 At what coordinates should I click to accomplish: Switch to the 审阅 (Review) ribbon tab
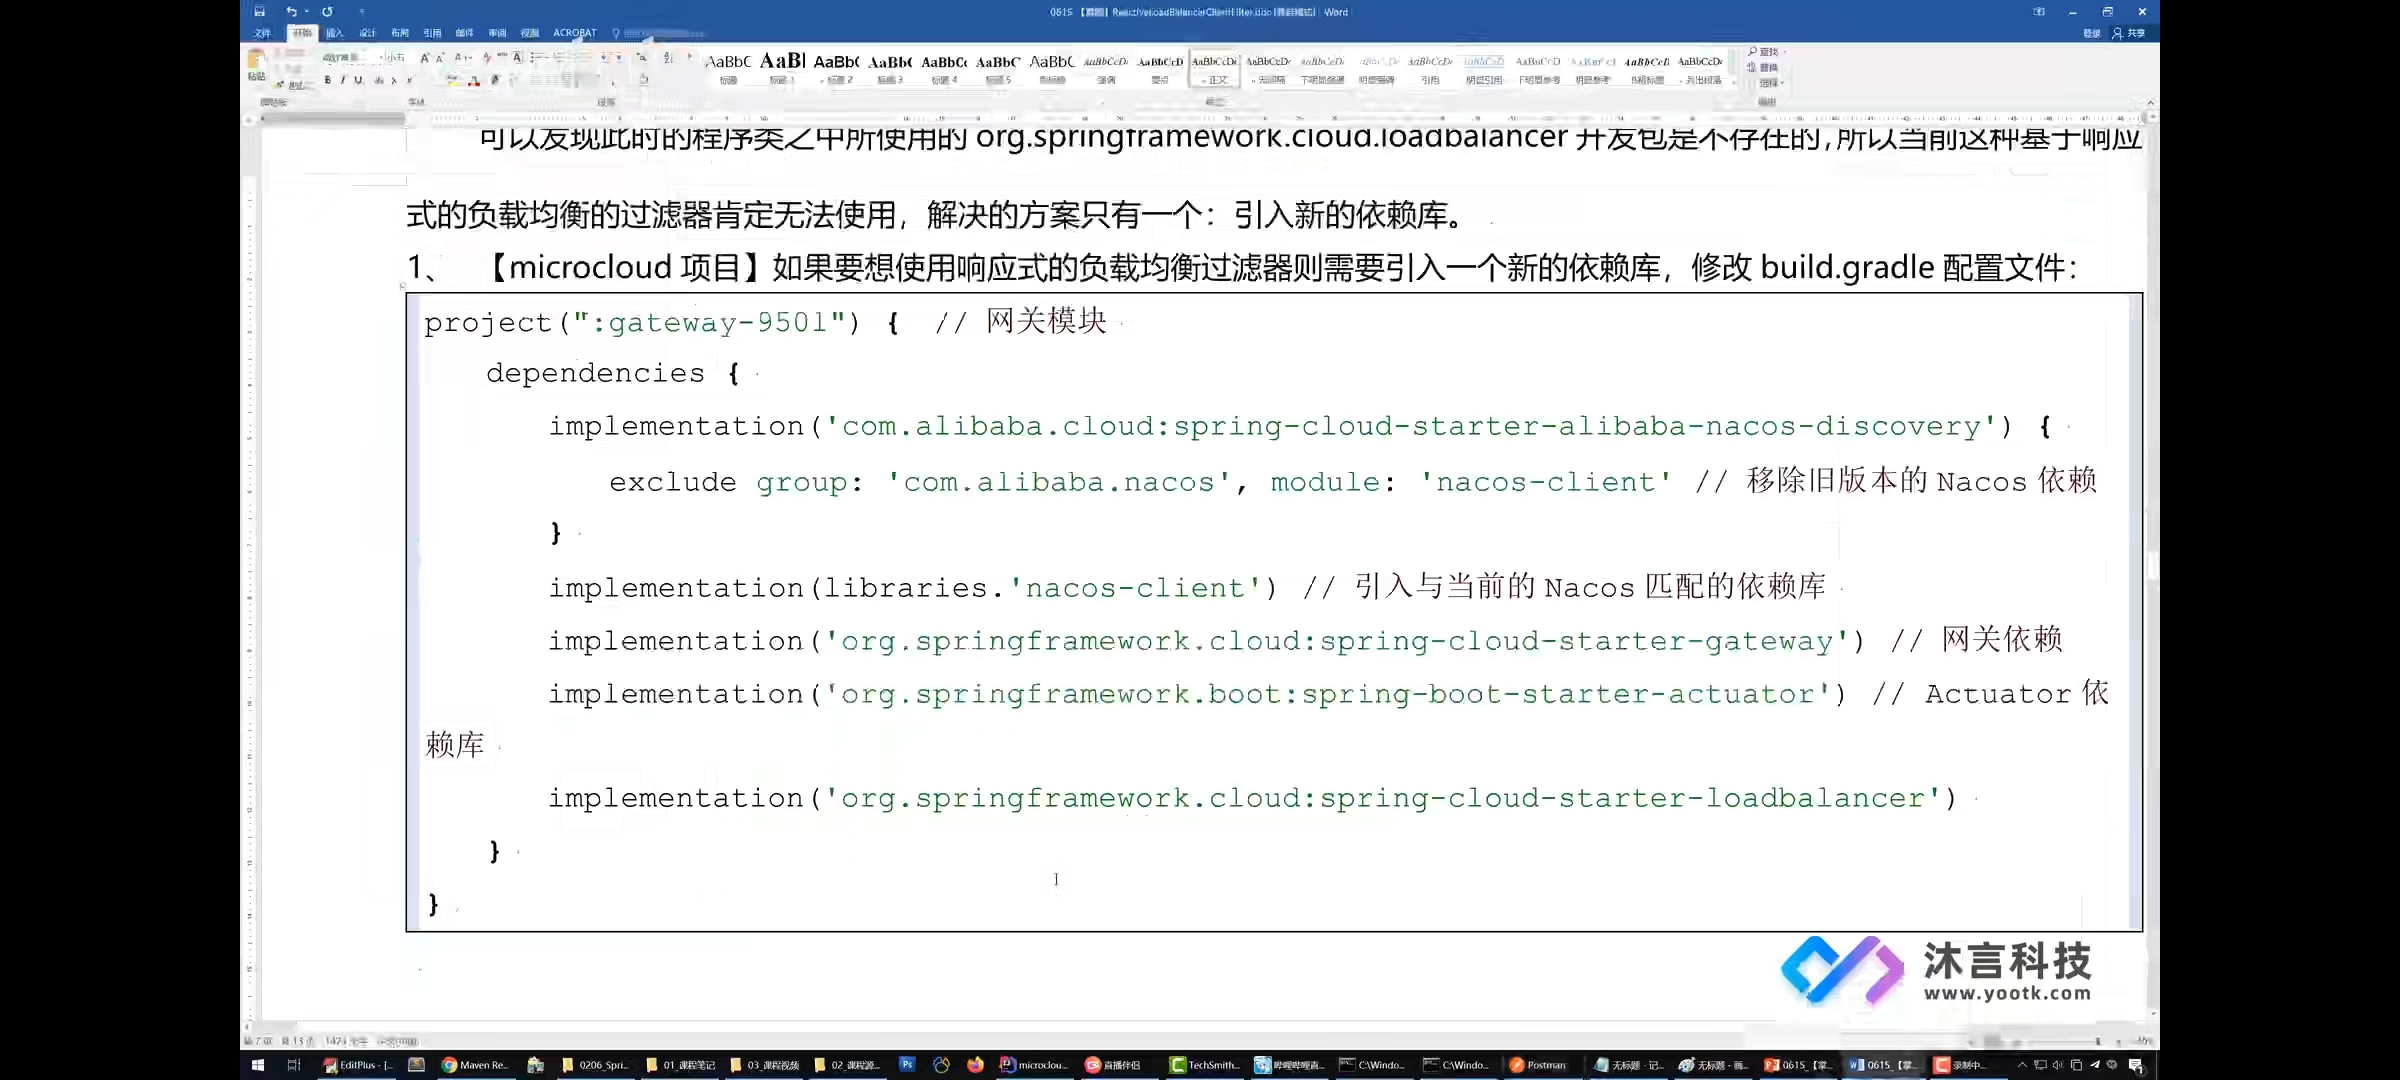click(497, 33)
